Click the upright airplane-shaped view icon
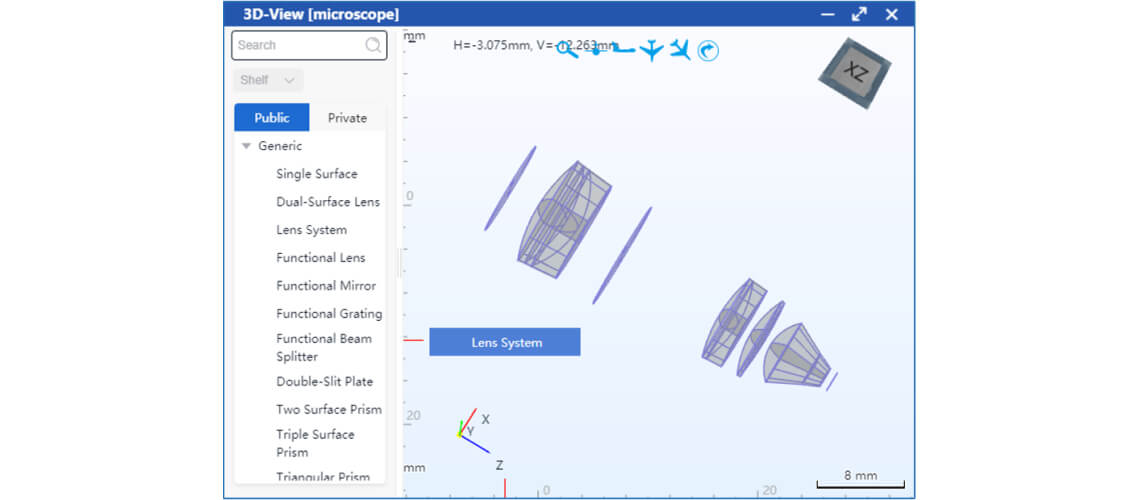Viewport: 1140px width, 500px height. pos(652,50)
